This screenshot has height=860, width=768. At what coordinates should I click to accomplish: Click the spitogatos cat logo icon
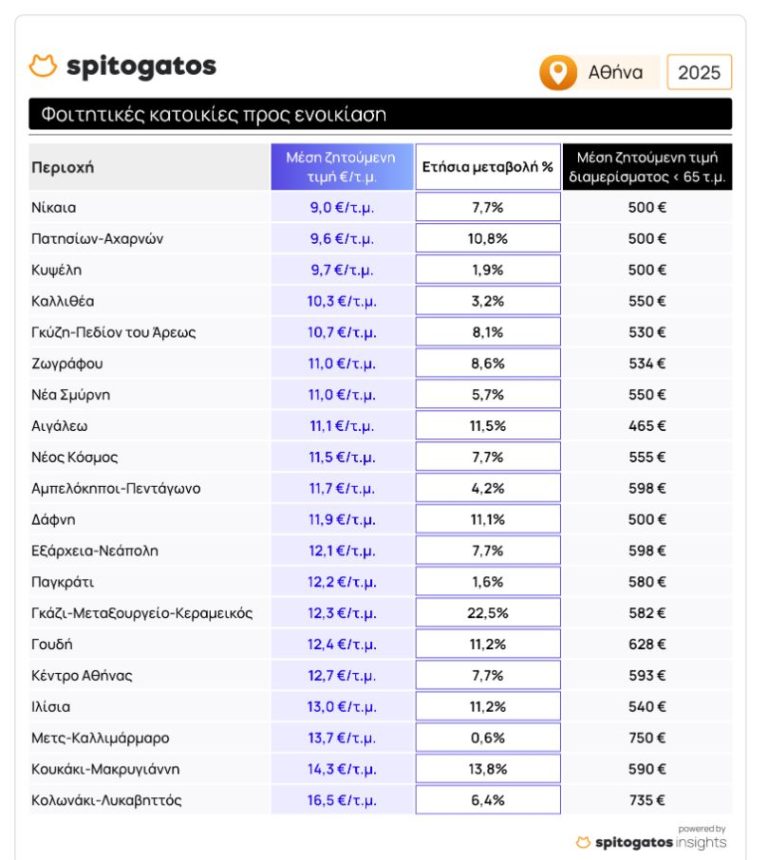point(43,67)
